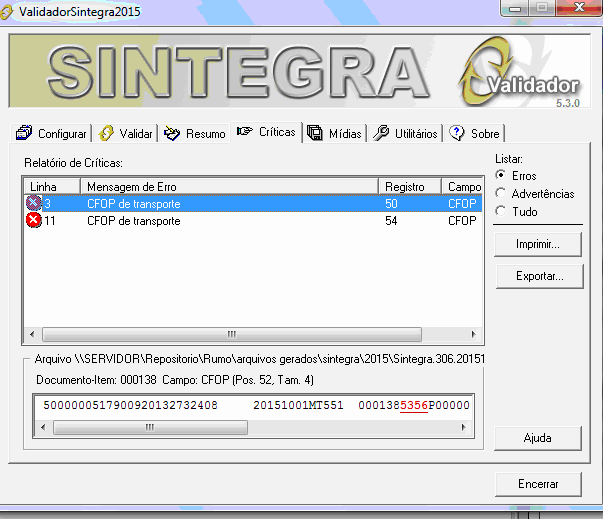Click the Encerrar button
The width and height of the screenshot is (603, 519).
[x=538, y=484]
